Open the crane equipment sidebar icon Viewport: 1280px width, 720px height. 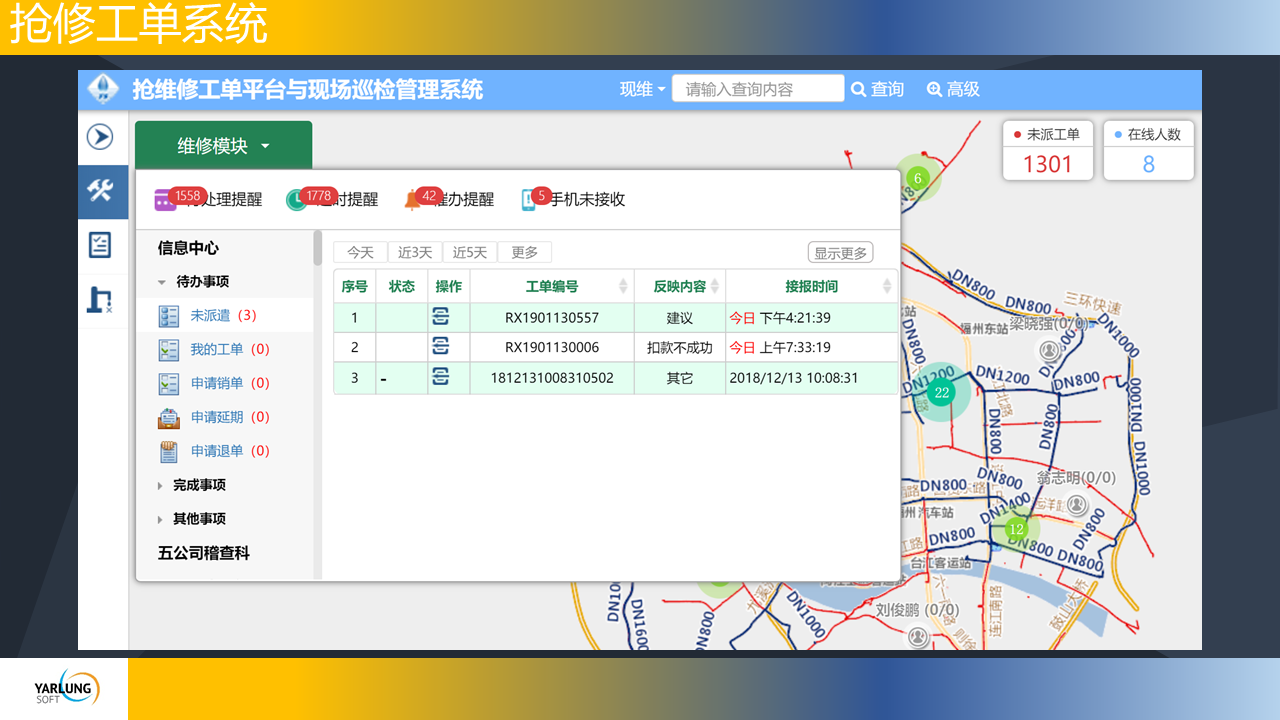(x=99, y=299)
